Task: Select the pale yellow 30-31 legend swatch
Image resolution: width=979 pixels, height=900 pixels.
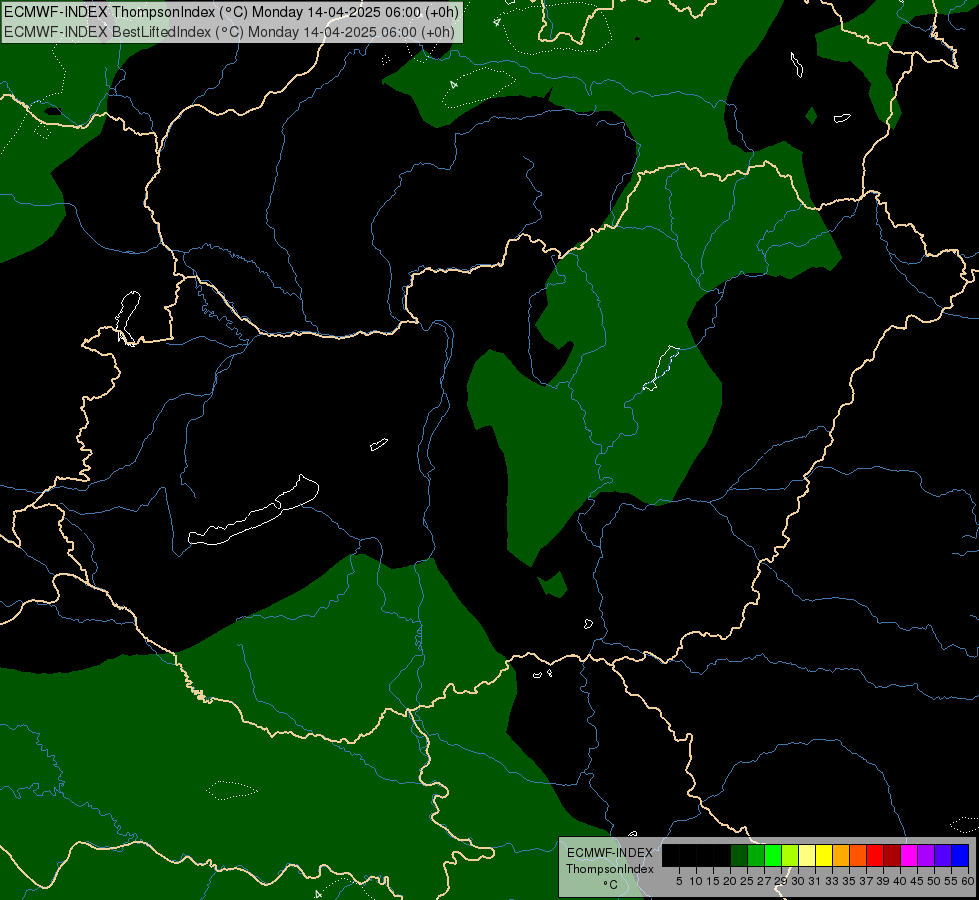Action: (807, 855)
